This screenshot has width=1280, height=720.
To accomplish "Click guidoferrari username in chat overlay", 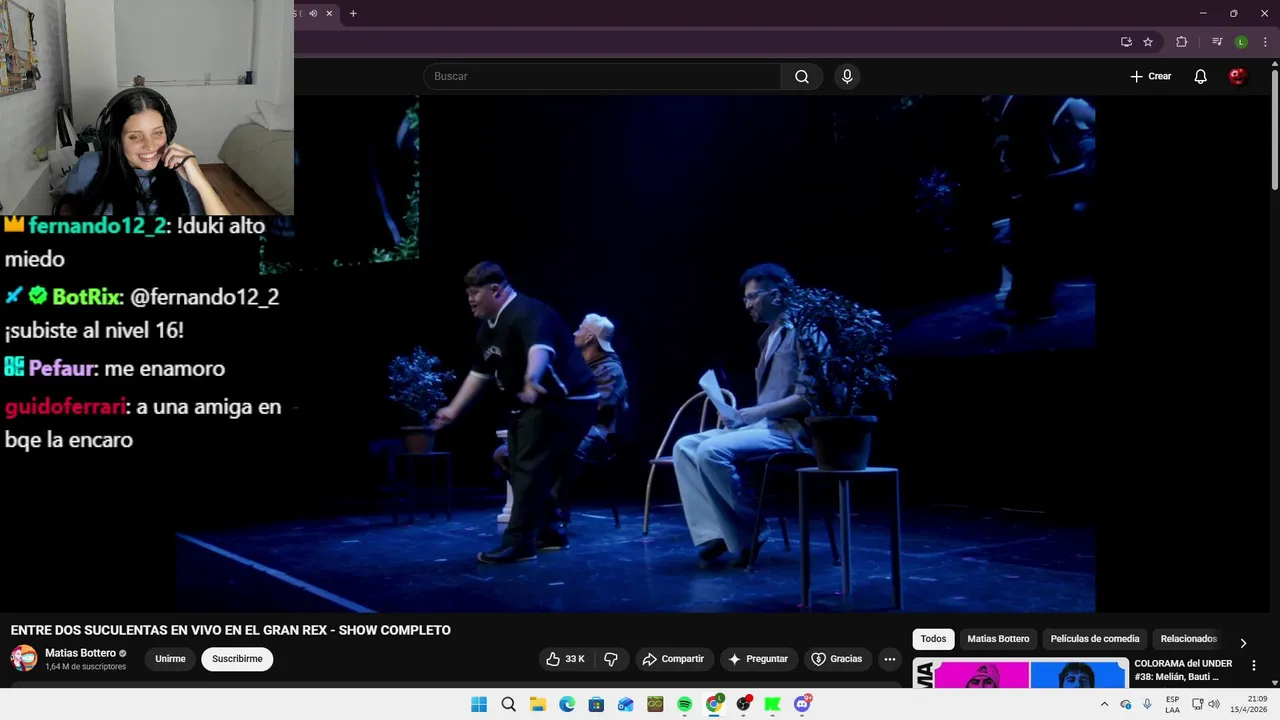I will tap(65, 407).
